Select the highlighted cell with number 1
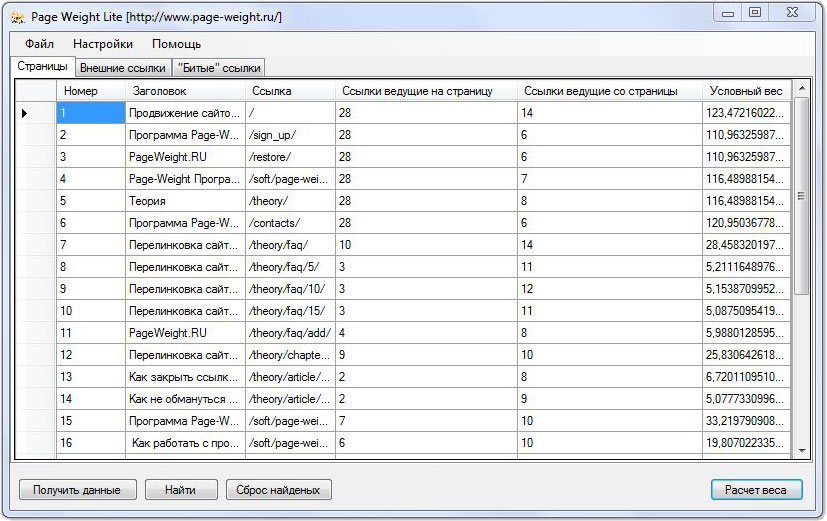827x521 pixels. (91, 113)
